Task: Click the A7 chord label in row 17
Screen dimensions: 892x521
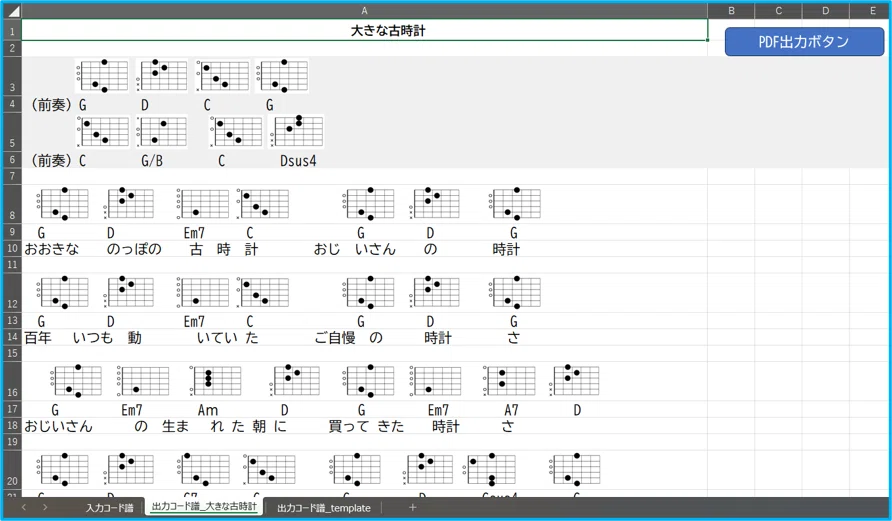Action: pyautogui.click(x=511, y=410)
